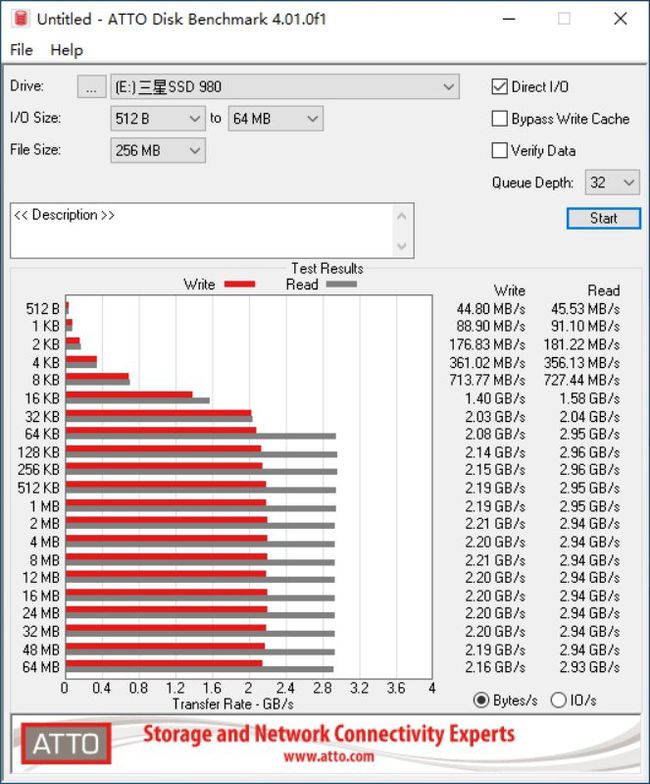Click the 1.58 GB/s read value
Viewport: 650px width, 784px height.
pyautogui.click(x=590, y=398)
